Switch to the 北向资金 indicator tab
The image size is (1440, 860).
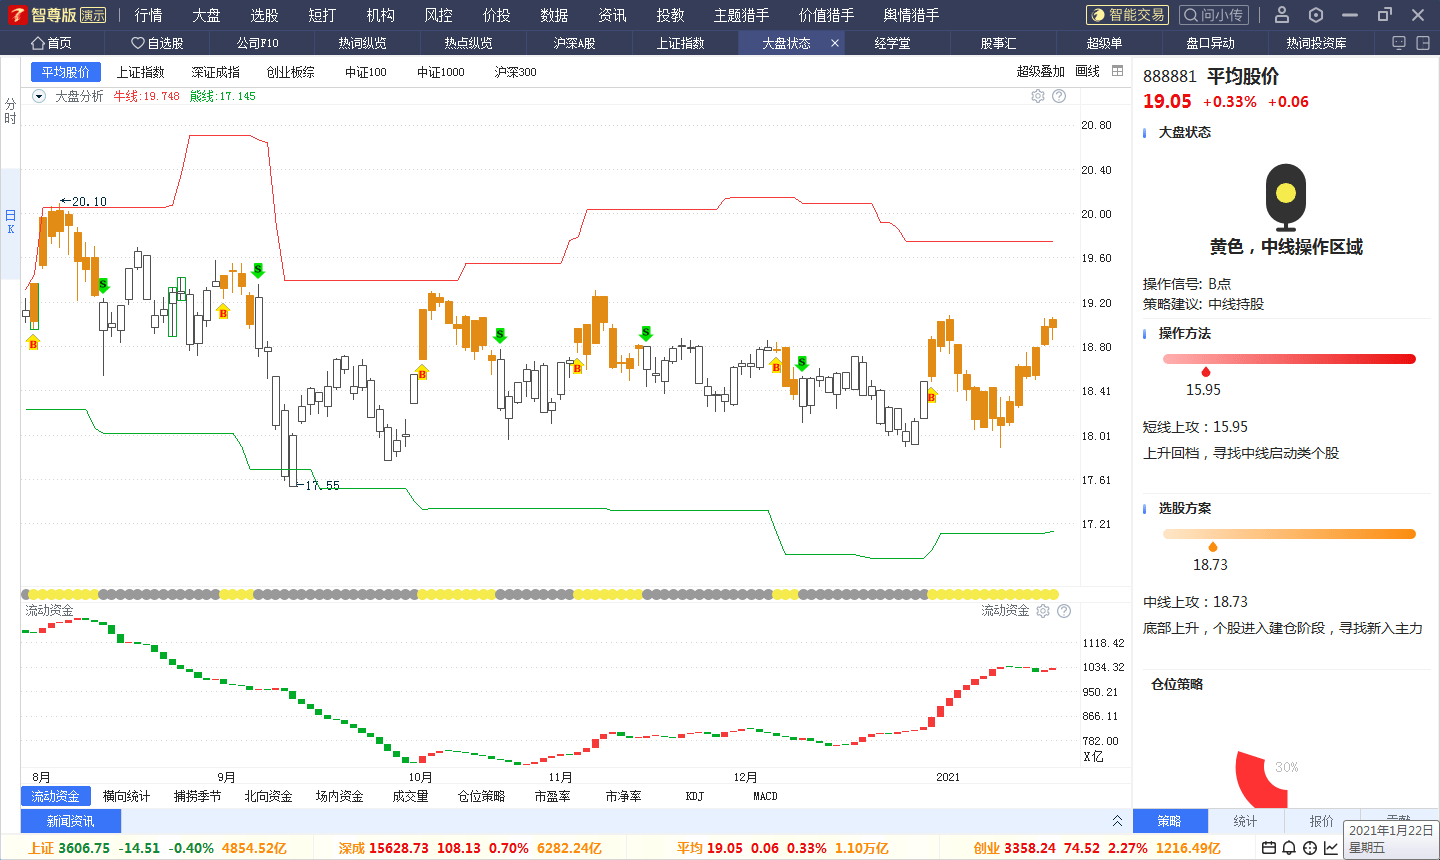[268, 796]
